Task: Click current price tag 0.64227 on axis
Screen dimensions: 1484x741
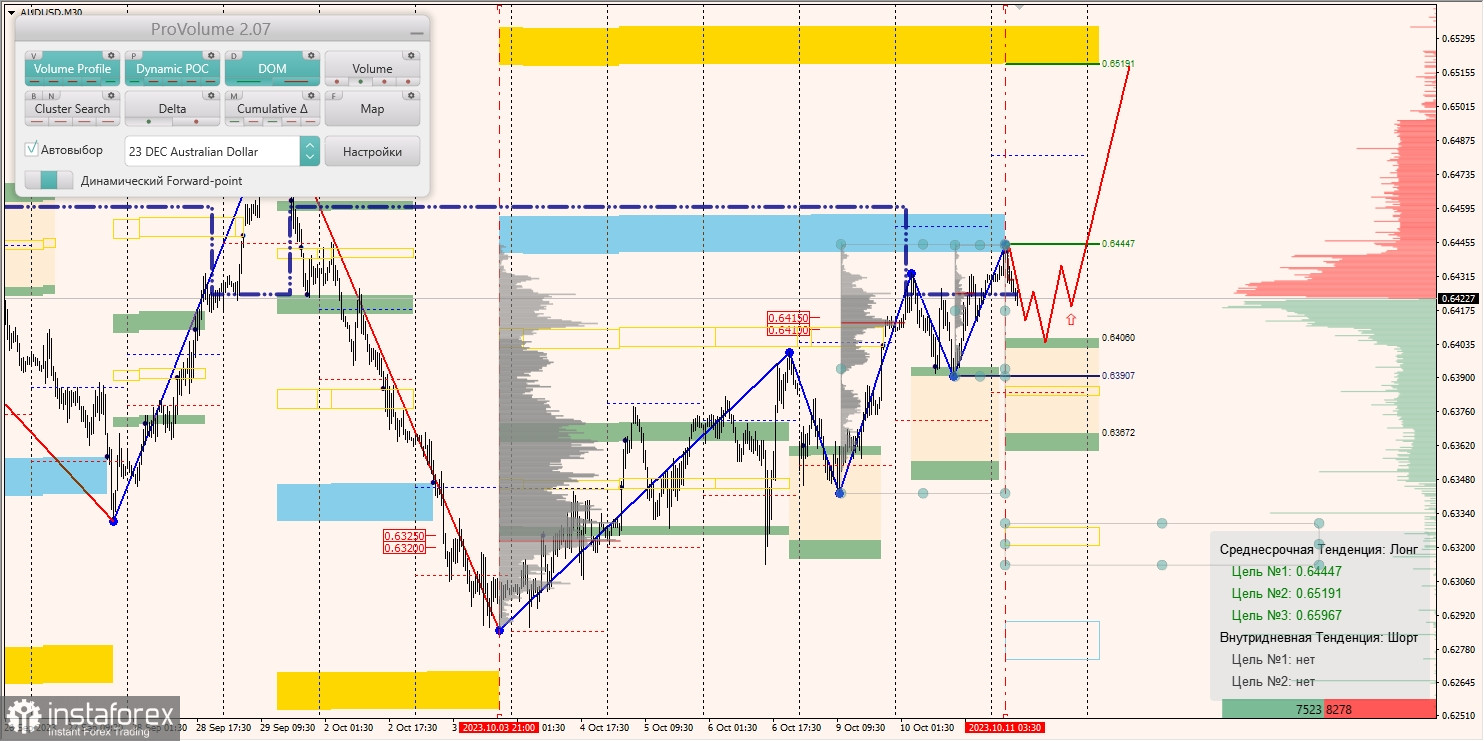Action: [1460, 298]
